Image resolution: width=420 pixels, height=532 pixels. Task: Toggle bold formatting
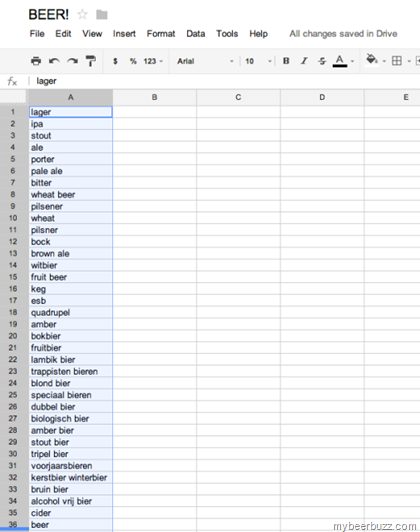point(286,61)
